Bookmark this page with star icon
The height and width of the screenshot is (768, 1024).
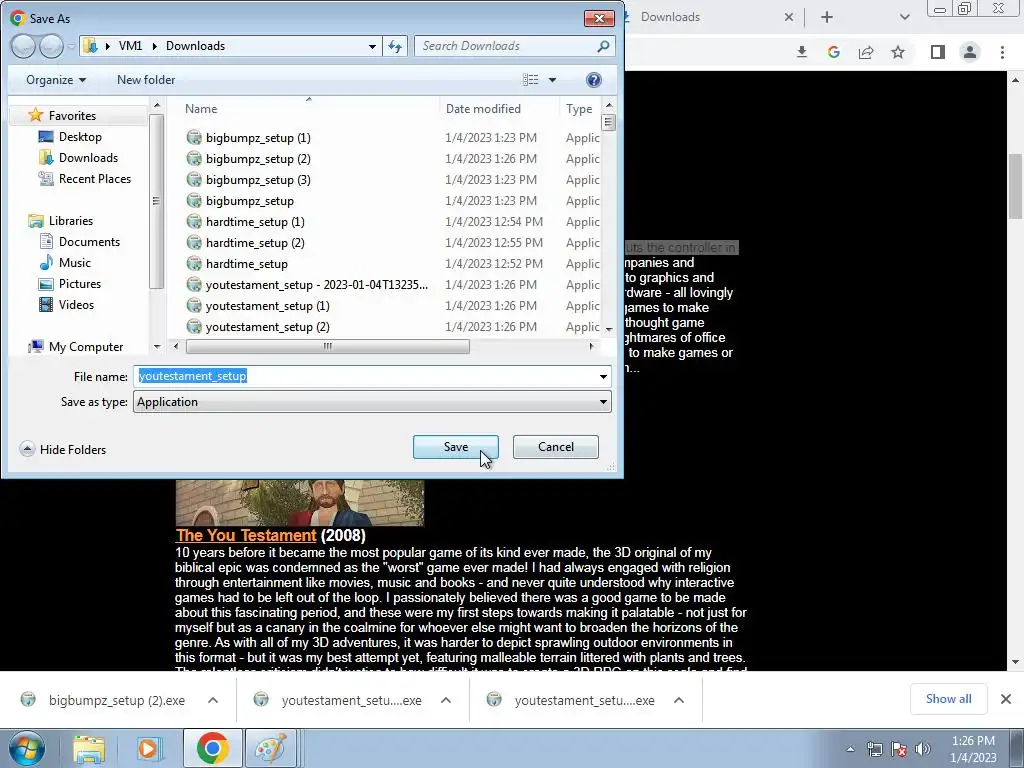[x=898, y=52]
